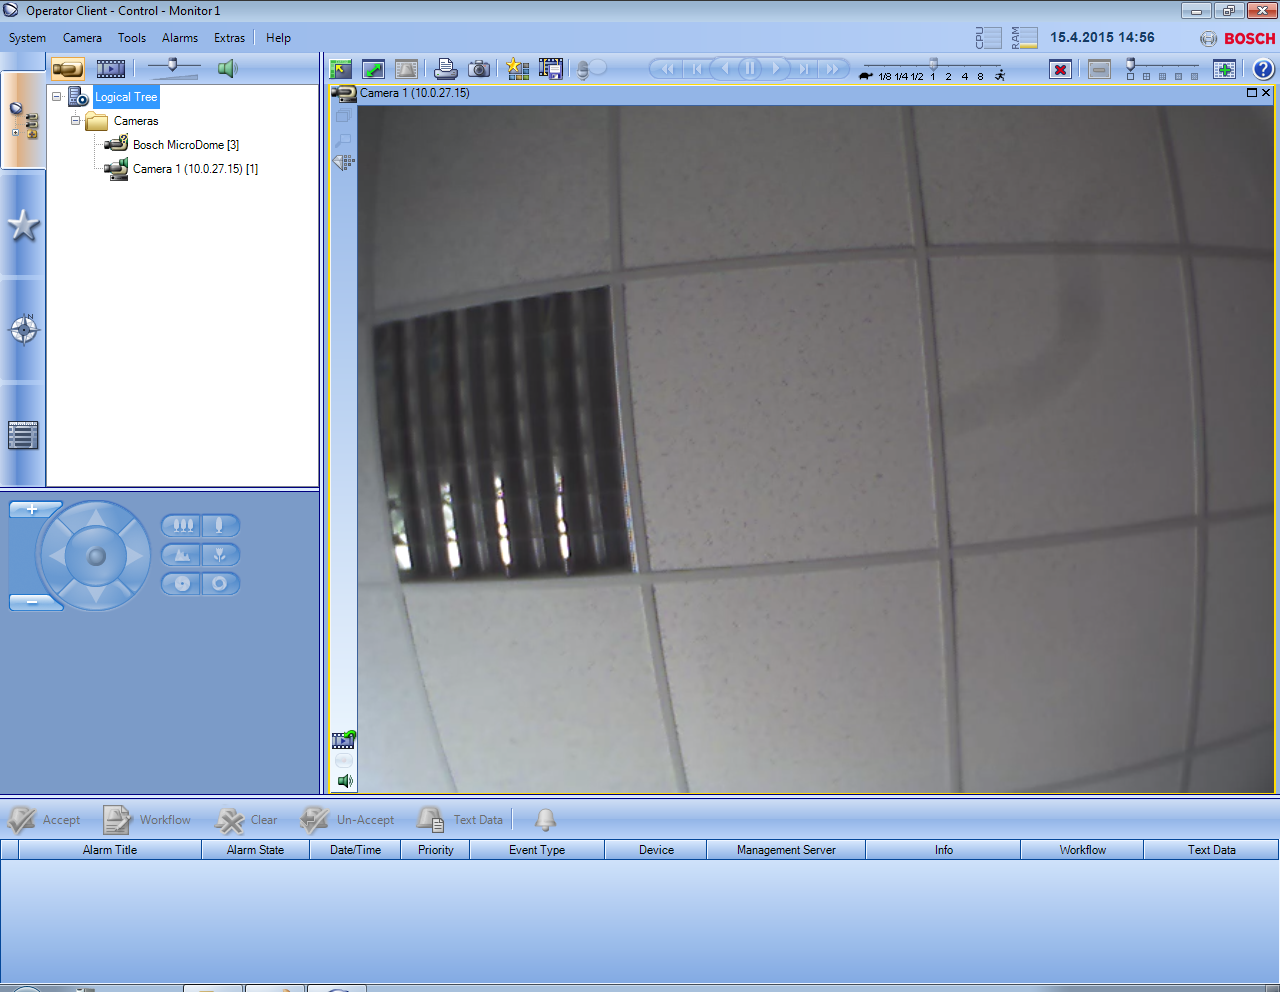Toggle audio in Camera 1 image pane
The width and height of the screenshot is (1280, 992).
(344, 781)
